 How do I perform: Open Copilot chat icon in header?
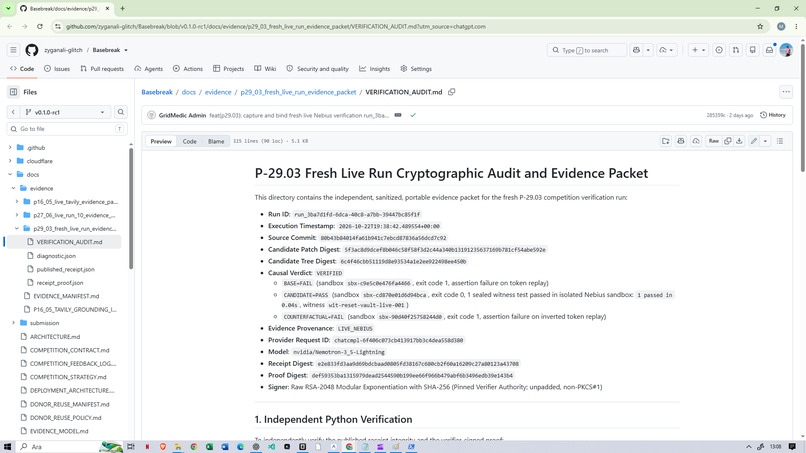pyautogui.click(x=636, y=50)
